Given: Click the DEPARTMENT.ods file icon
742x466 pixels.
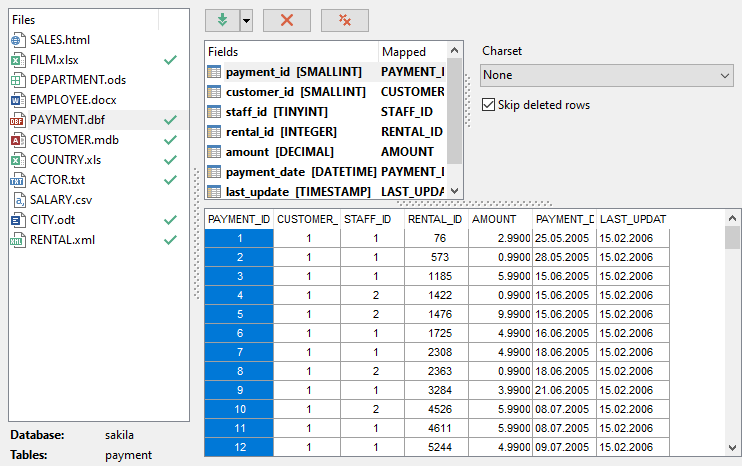Looking at the screenshot, I should pos(17,80).
